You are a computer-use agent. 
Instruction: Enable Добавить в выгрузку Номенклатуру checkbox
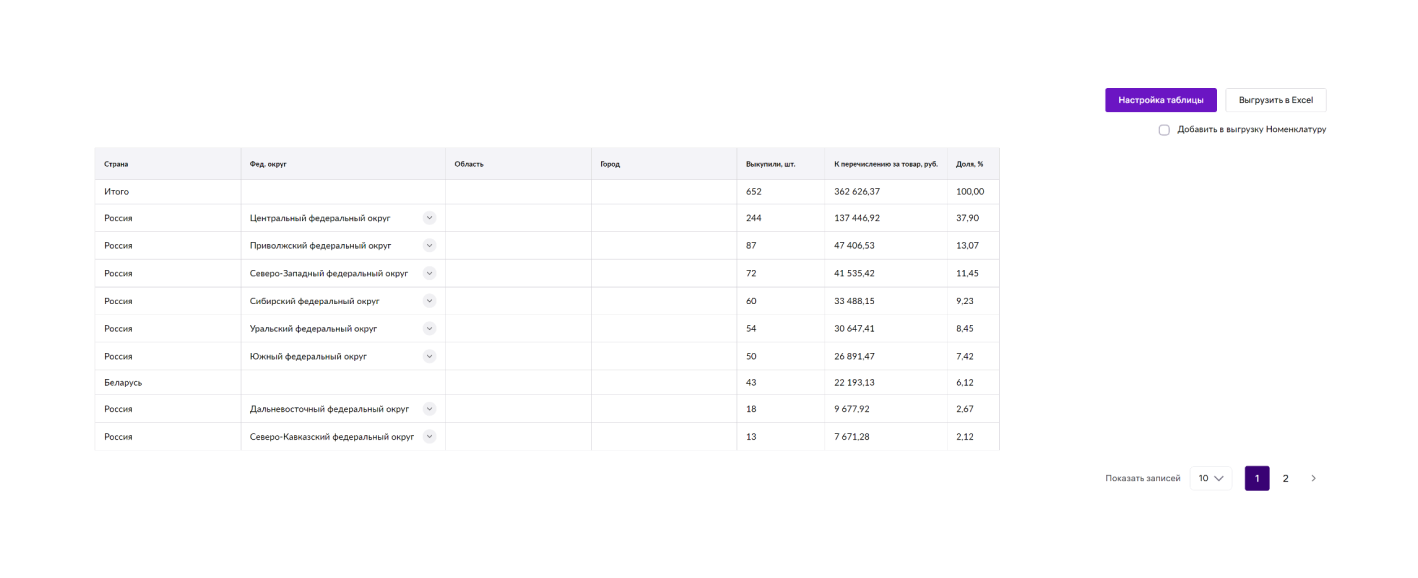(x=1164, y=130)
